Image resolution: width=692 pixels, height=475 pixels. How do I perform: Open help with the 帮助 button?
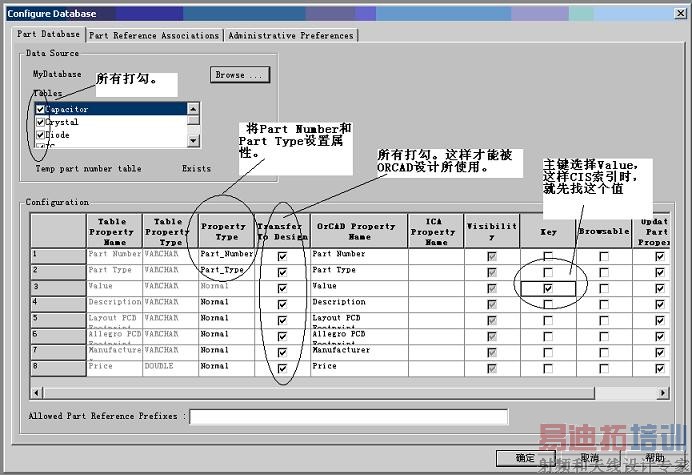coord(654,458)
